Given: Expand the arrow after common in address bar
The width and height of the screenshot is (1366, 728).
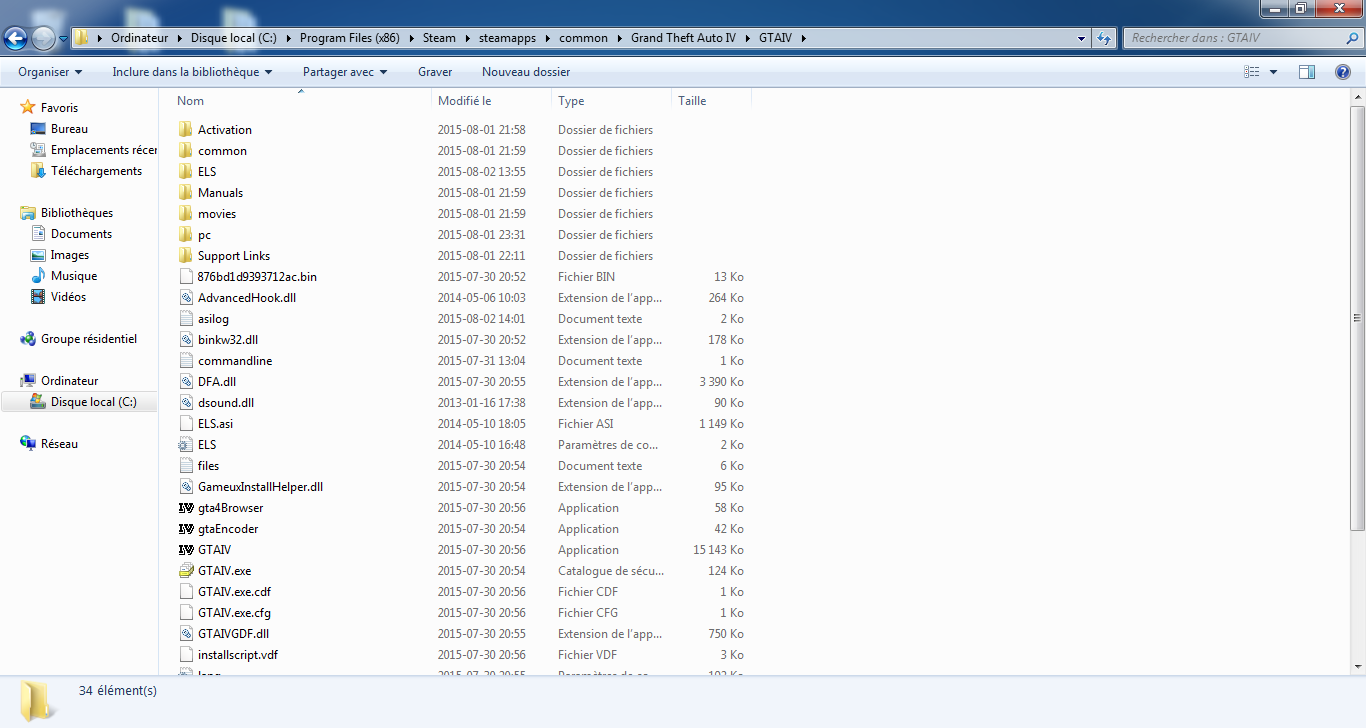Looking at the screenshot, I should (x=619, y=38).
